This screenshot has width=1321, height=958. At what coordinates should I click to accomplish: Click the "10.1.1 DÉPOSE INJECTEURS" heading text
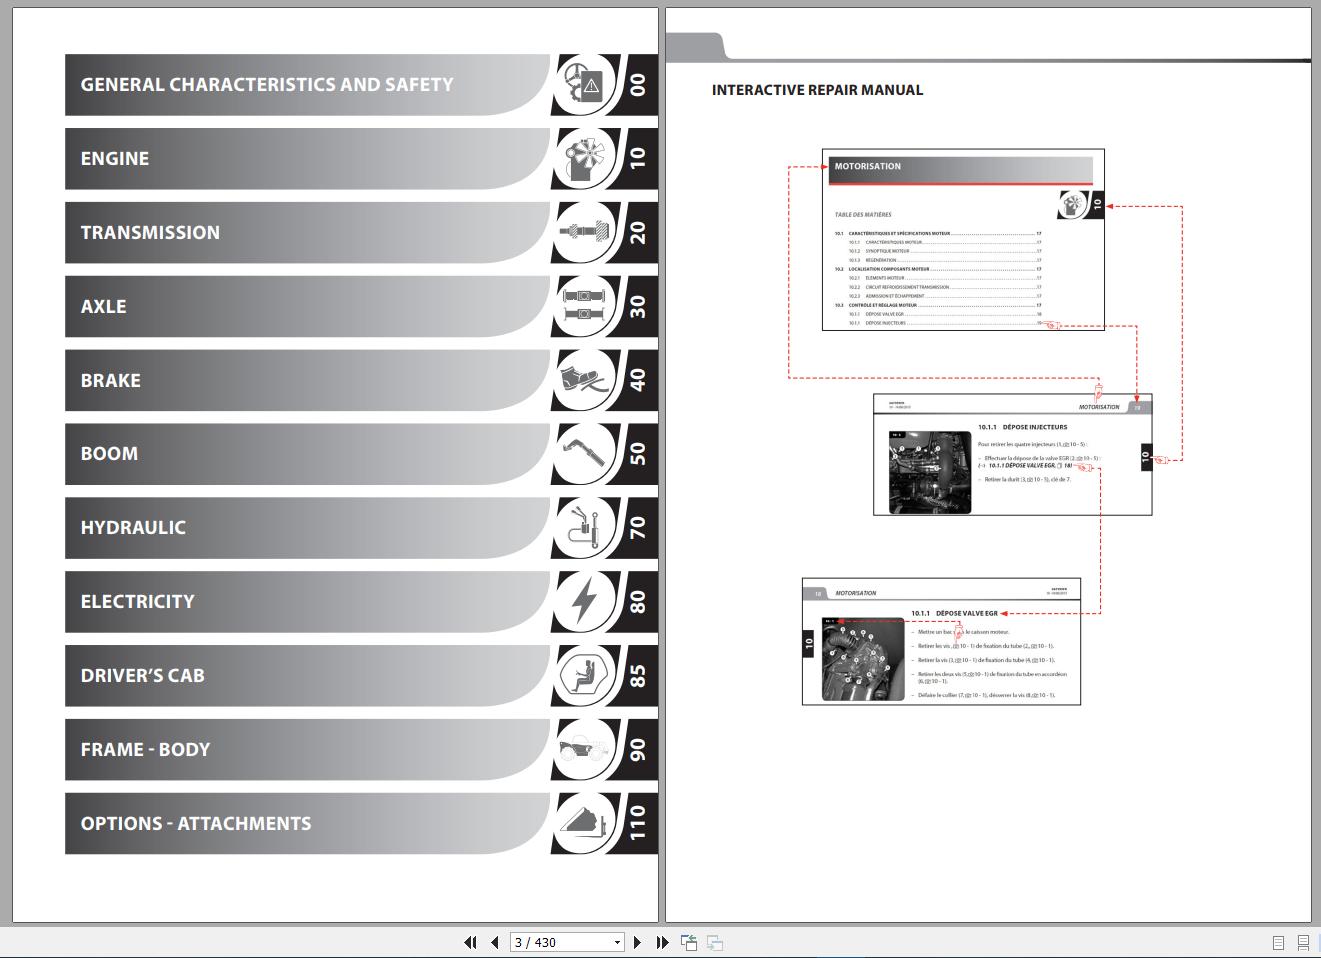(x=1022, y=427)
